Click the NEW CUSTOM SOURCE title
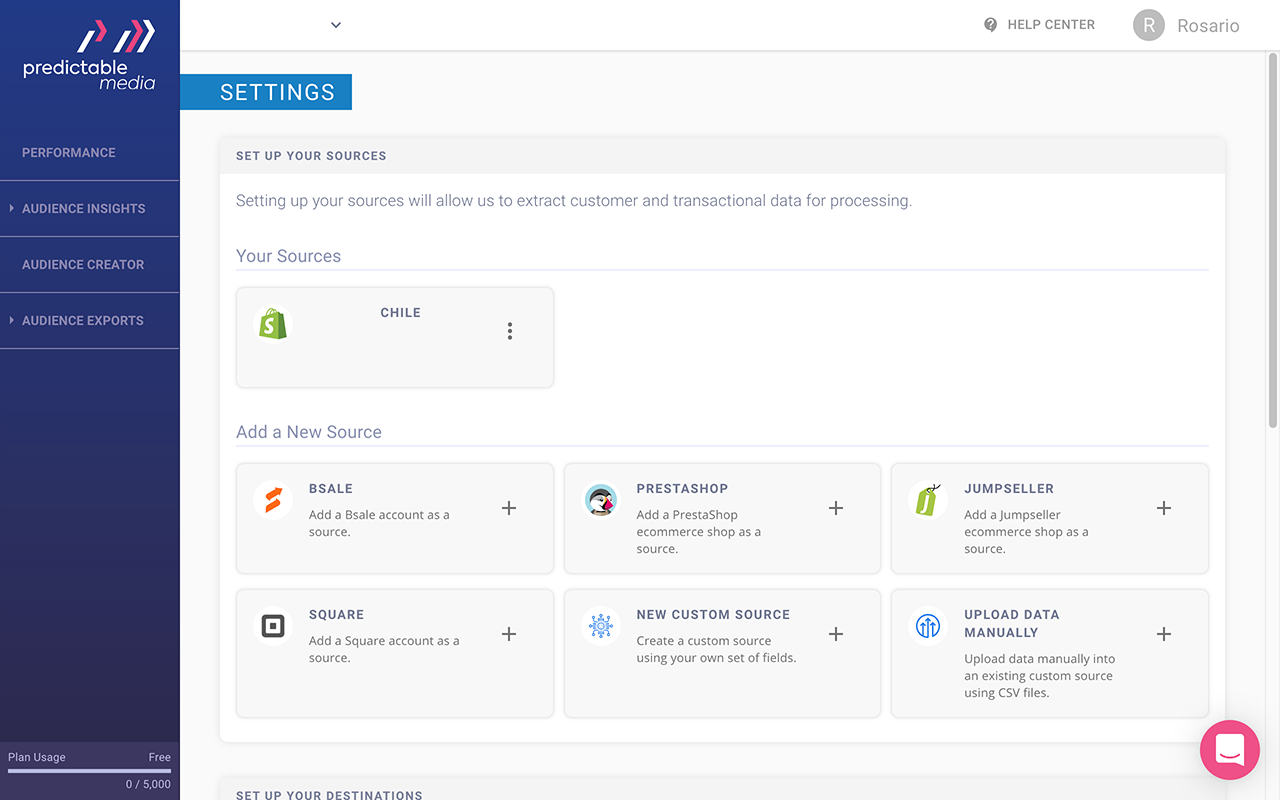 [713, 615]
